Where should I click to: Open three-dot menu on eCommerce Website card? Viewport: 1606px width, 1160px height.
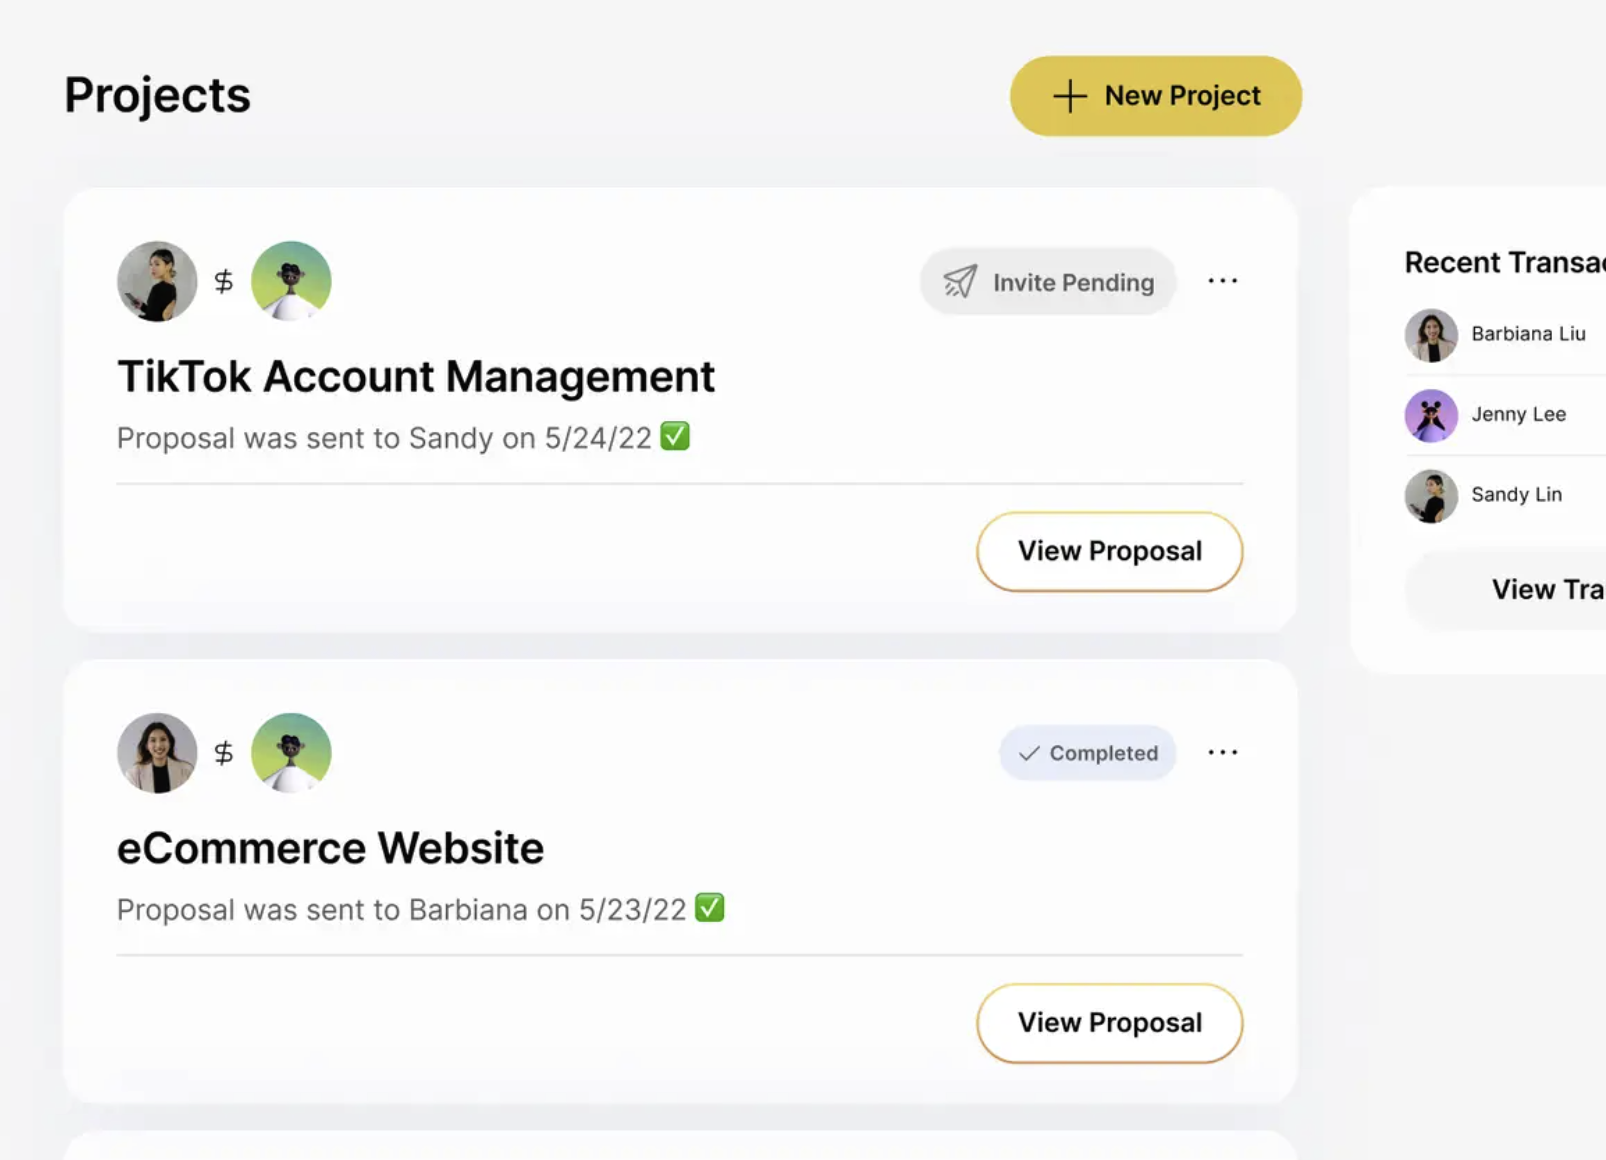(1222, 752)
